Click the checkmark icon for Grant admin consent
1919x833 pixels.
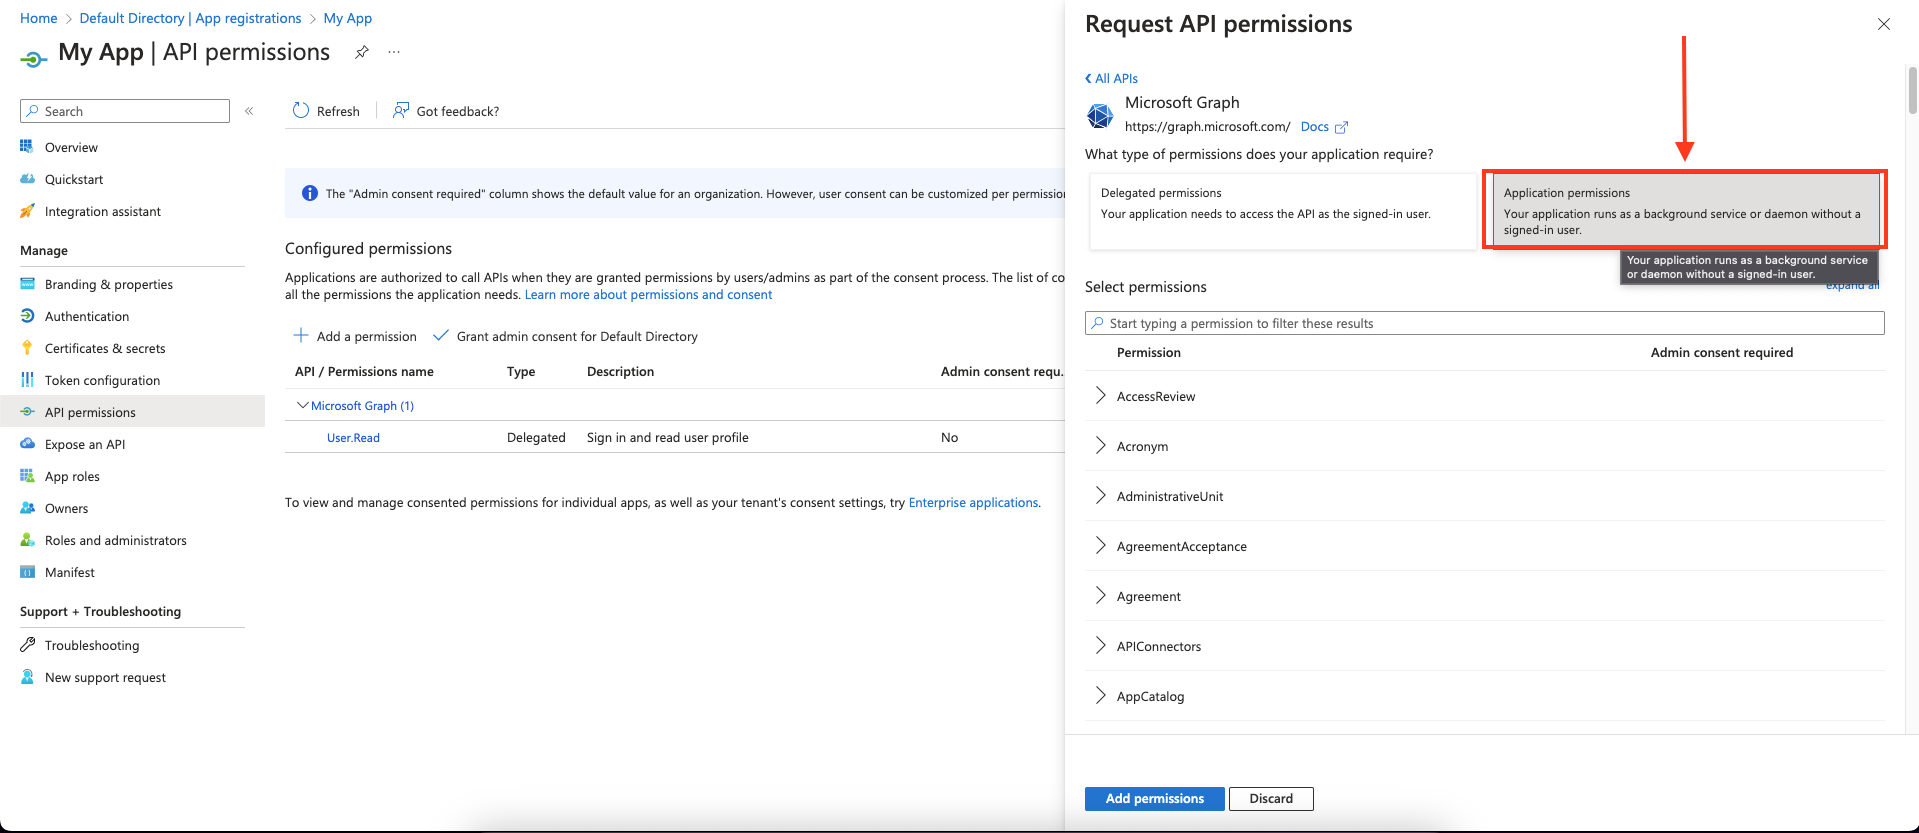tap(440, 335)
